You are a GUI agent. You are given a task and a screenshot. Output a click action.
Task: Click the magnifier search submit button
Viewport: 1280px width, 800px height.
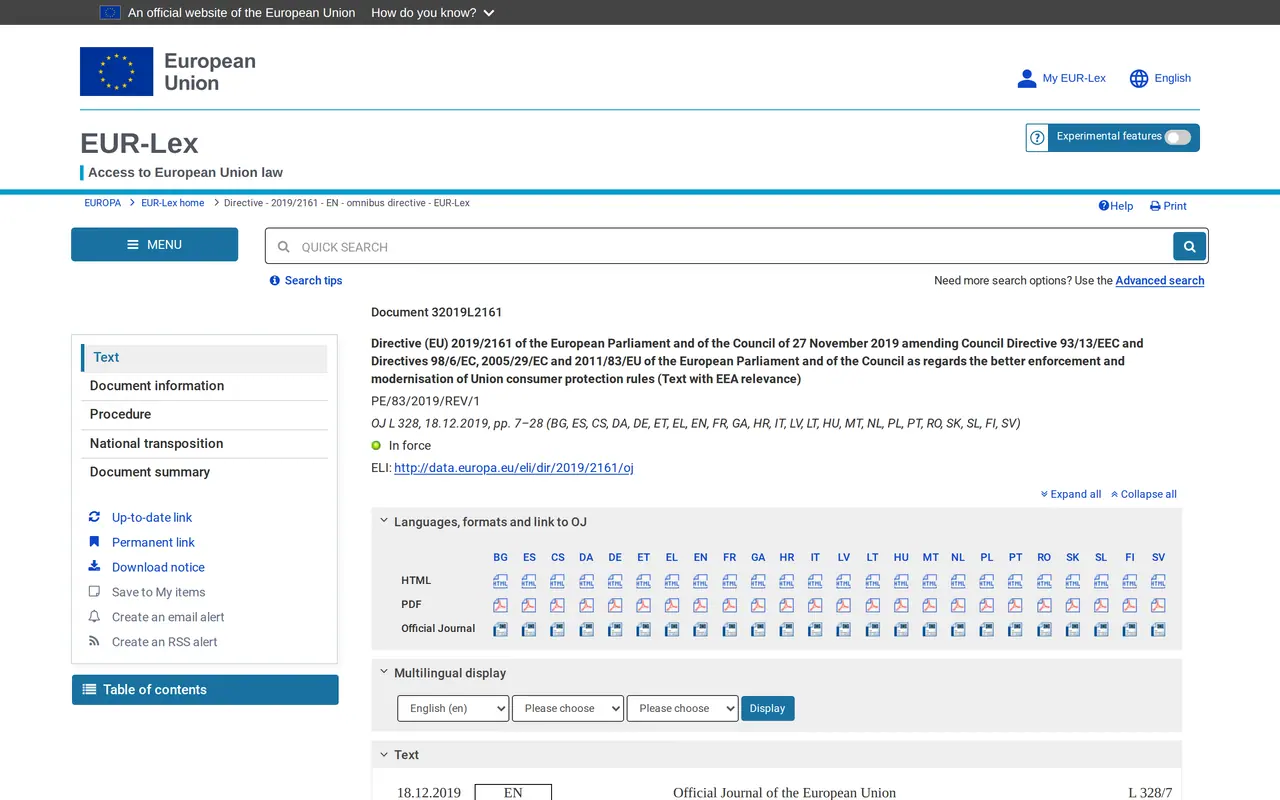pyautogui.click(x=1189, y=246)
